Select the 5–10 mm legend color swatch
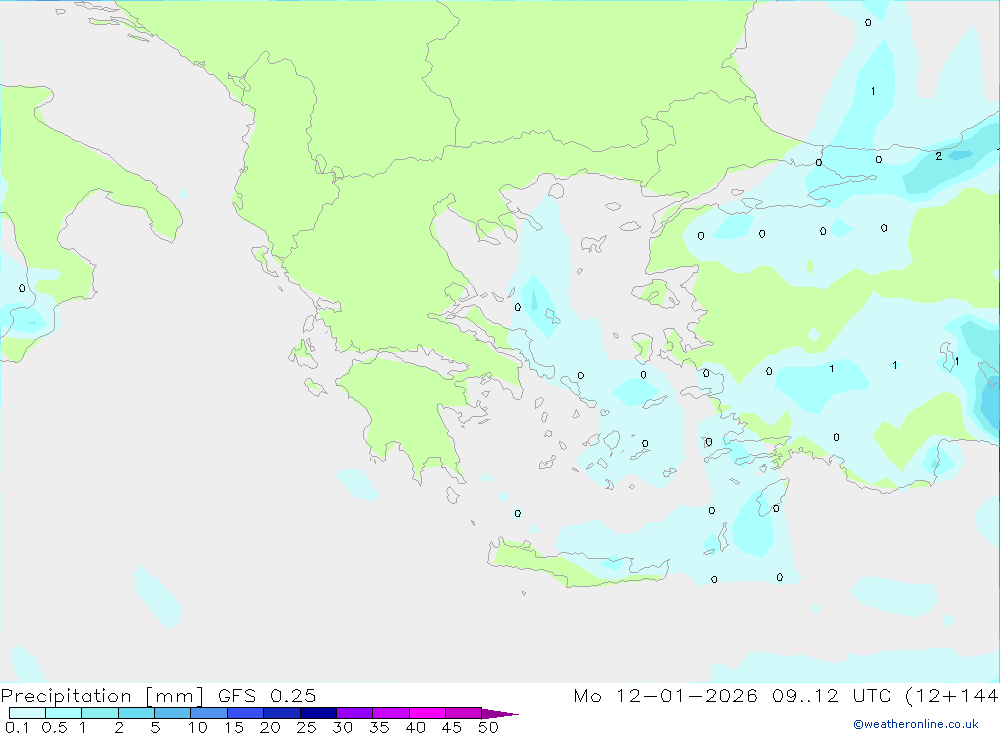The height and width of the screenshot is (733, 1000). pos(173,713)
